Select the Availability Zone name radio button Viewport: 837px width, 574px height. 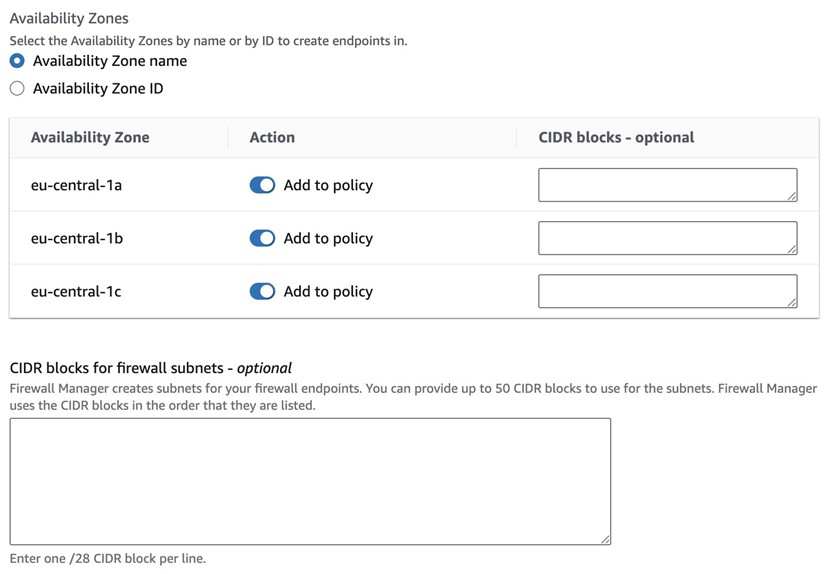click(x=17, y=61)
